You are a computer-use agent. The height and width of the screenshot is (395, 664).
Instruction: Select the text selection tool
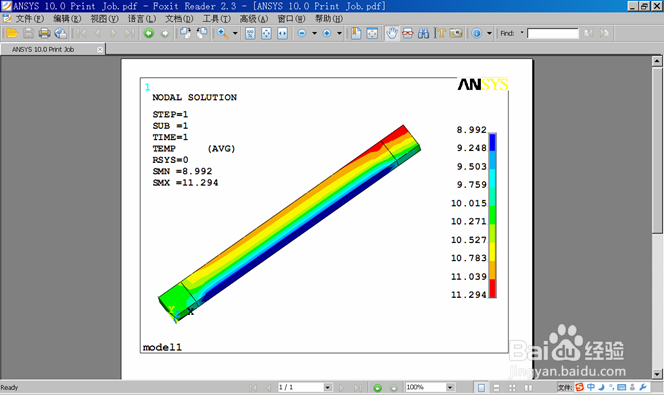click(x=440, y=33)
